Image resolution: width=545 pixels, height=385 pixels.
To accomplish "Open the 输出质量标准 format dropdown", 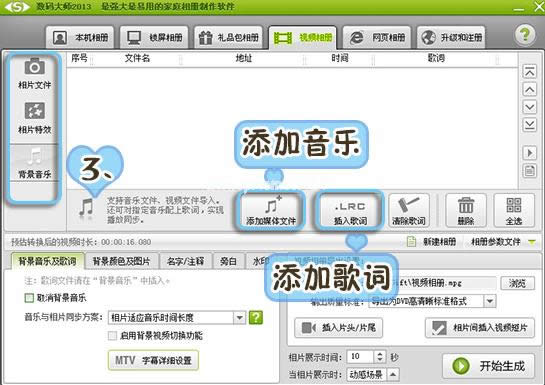I will coord(490,301).
